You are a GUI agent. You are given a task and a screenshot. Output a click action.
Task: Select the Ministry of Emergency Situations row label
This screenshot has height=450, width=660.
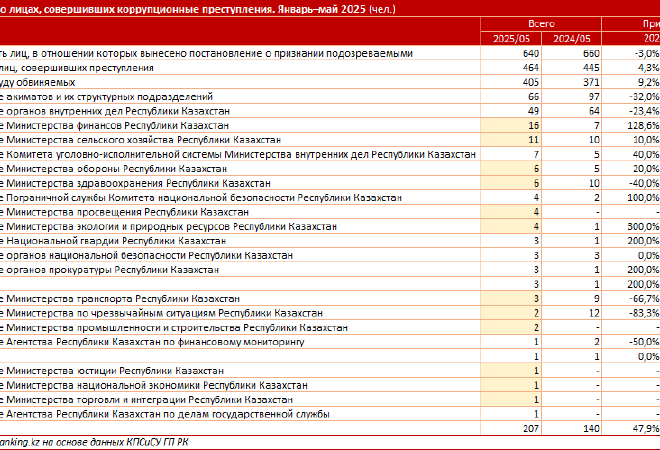(x=161, y=313)
